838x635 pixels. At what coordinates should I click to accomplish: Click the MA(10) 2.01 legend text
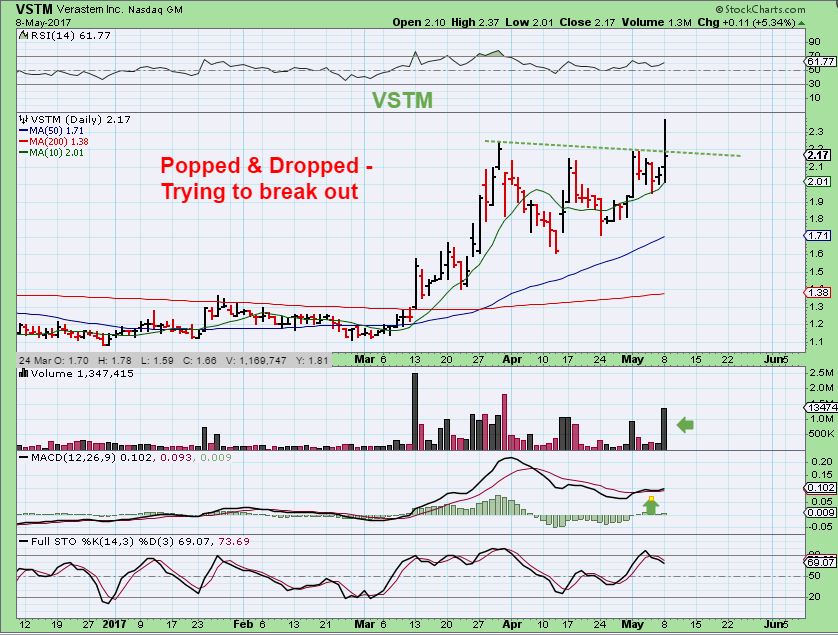56,153
